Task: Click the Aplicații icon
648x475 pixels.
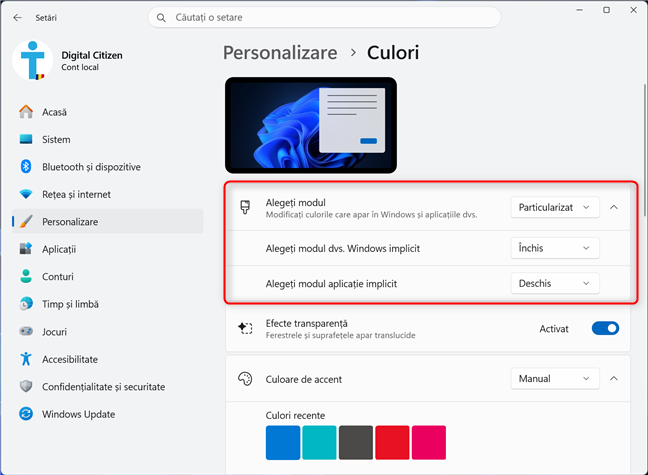Action: coord(26,249)
